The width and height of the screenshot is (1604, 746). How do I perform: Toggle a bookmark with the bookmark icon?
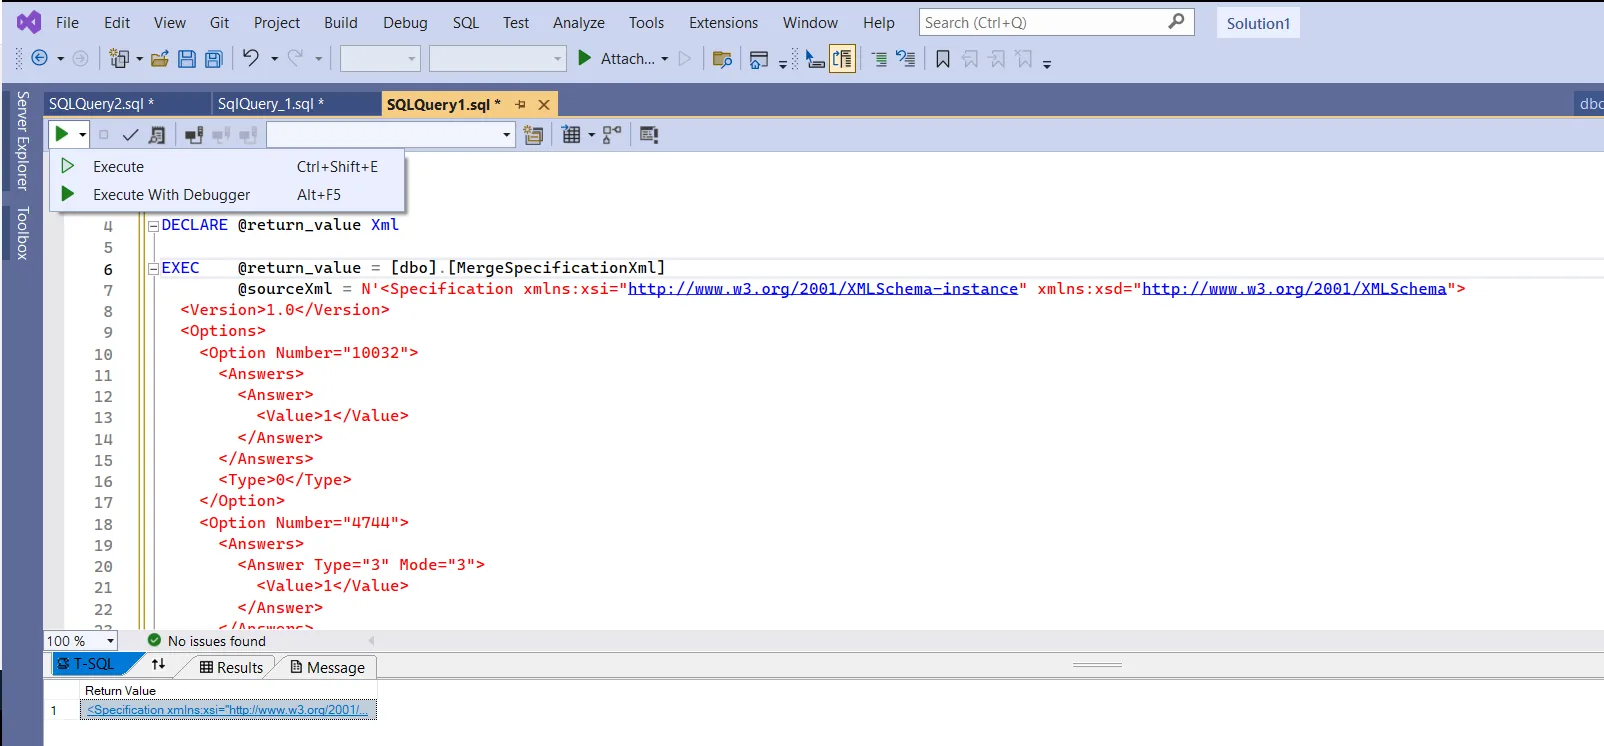(x=943, y=59)
